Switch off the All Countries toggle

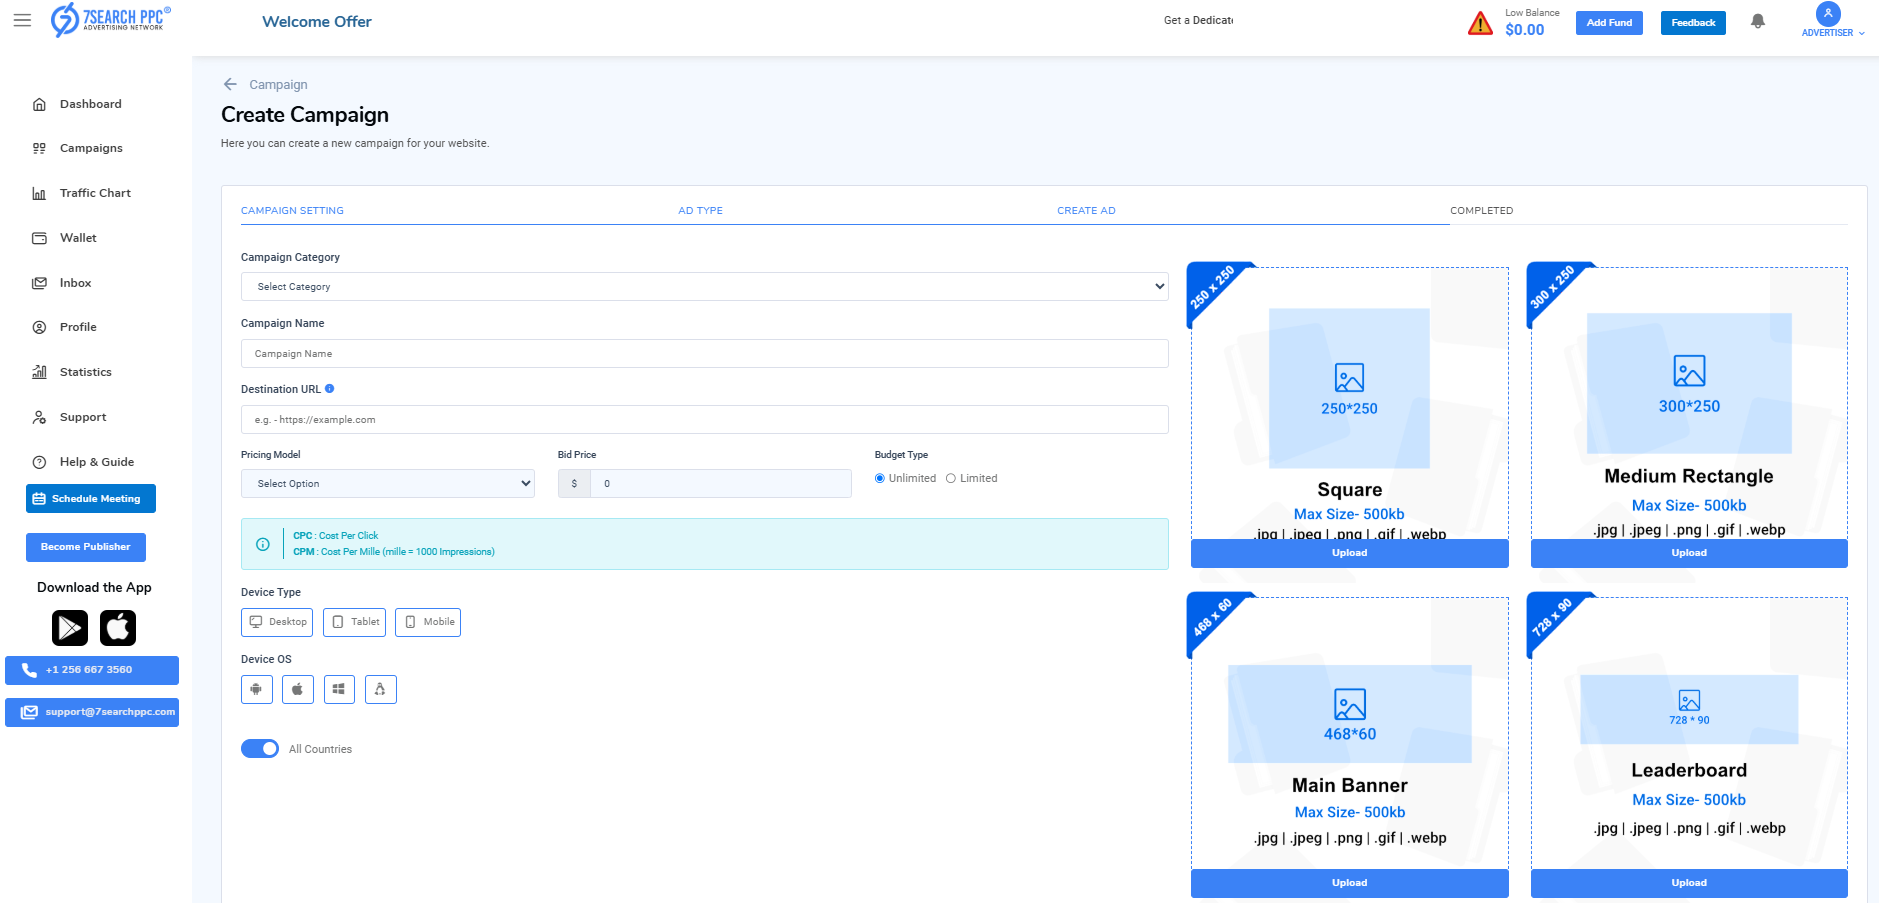pyautogui.click(x=260, y=748)
